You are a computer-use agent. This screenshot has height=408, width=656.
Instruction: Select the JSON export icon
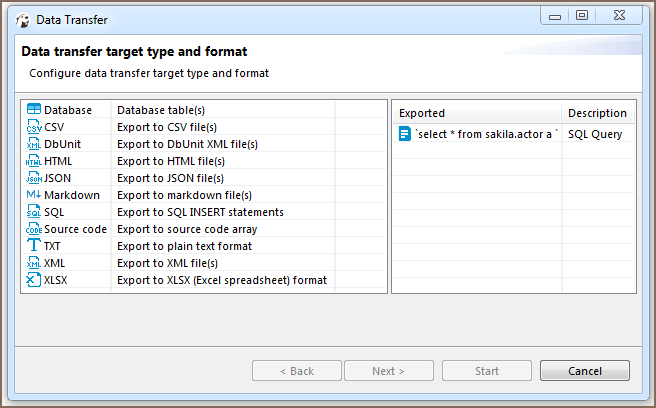click(x=34, y=178)
